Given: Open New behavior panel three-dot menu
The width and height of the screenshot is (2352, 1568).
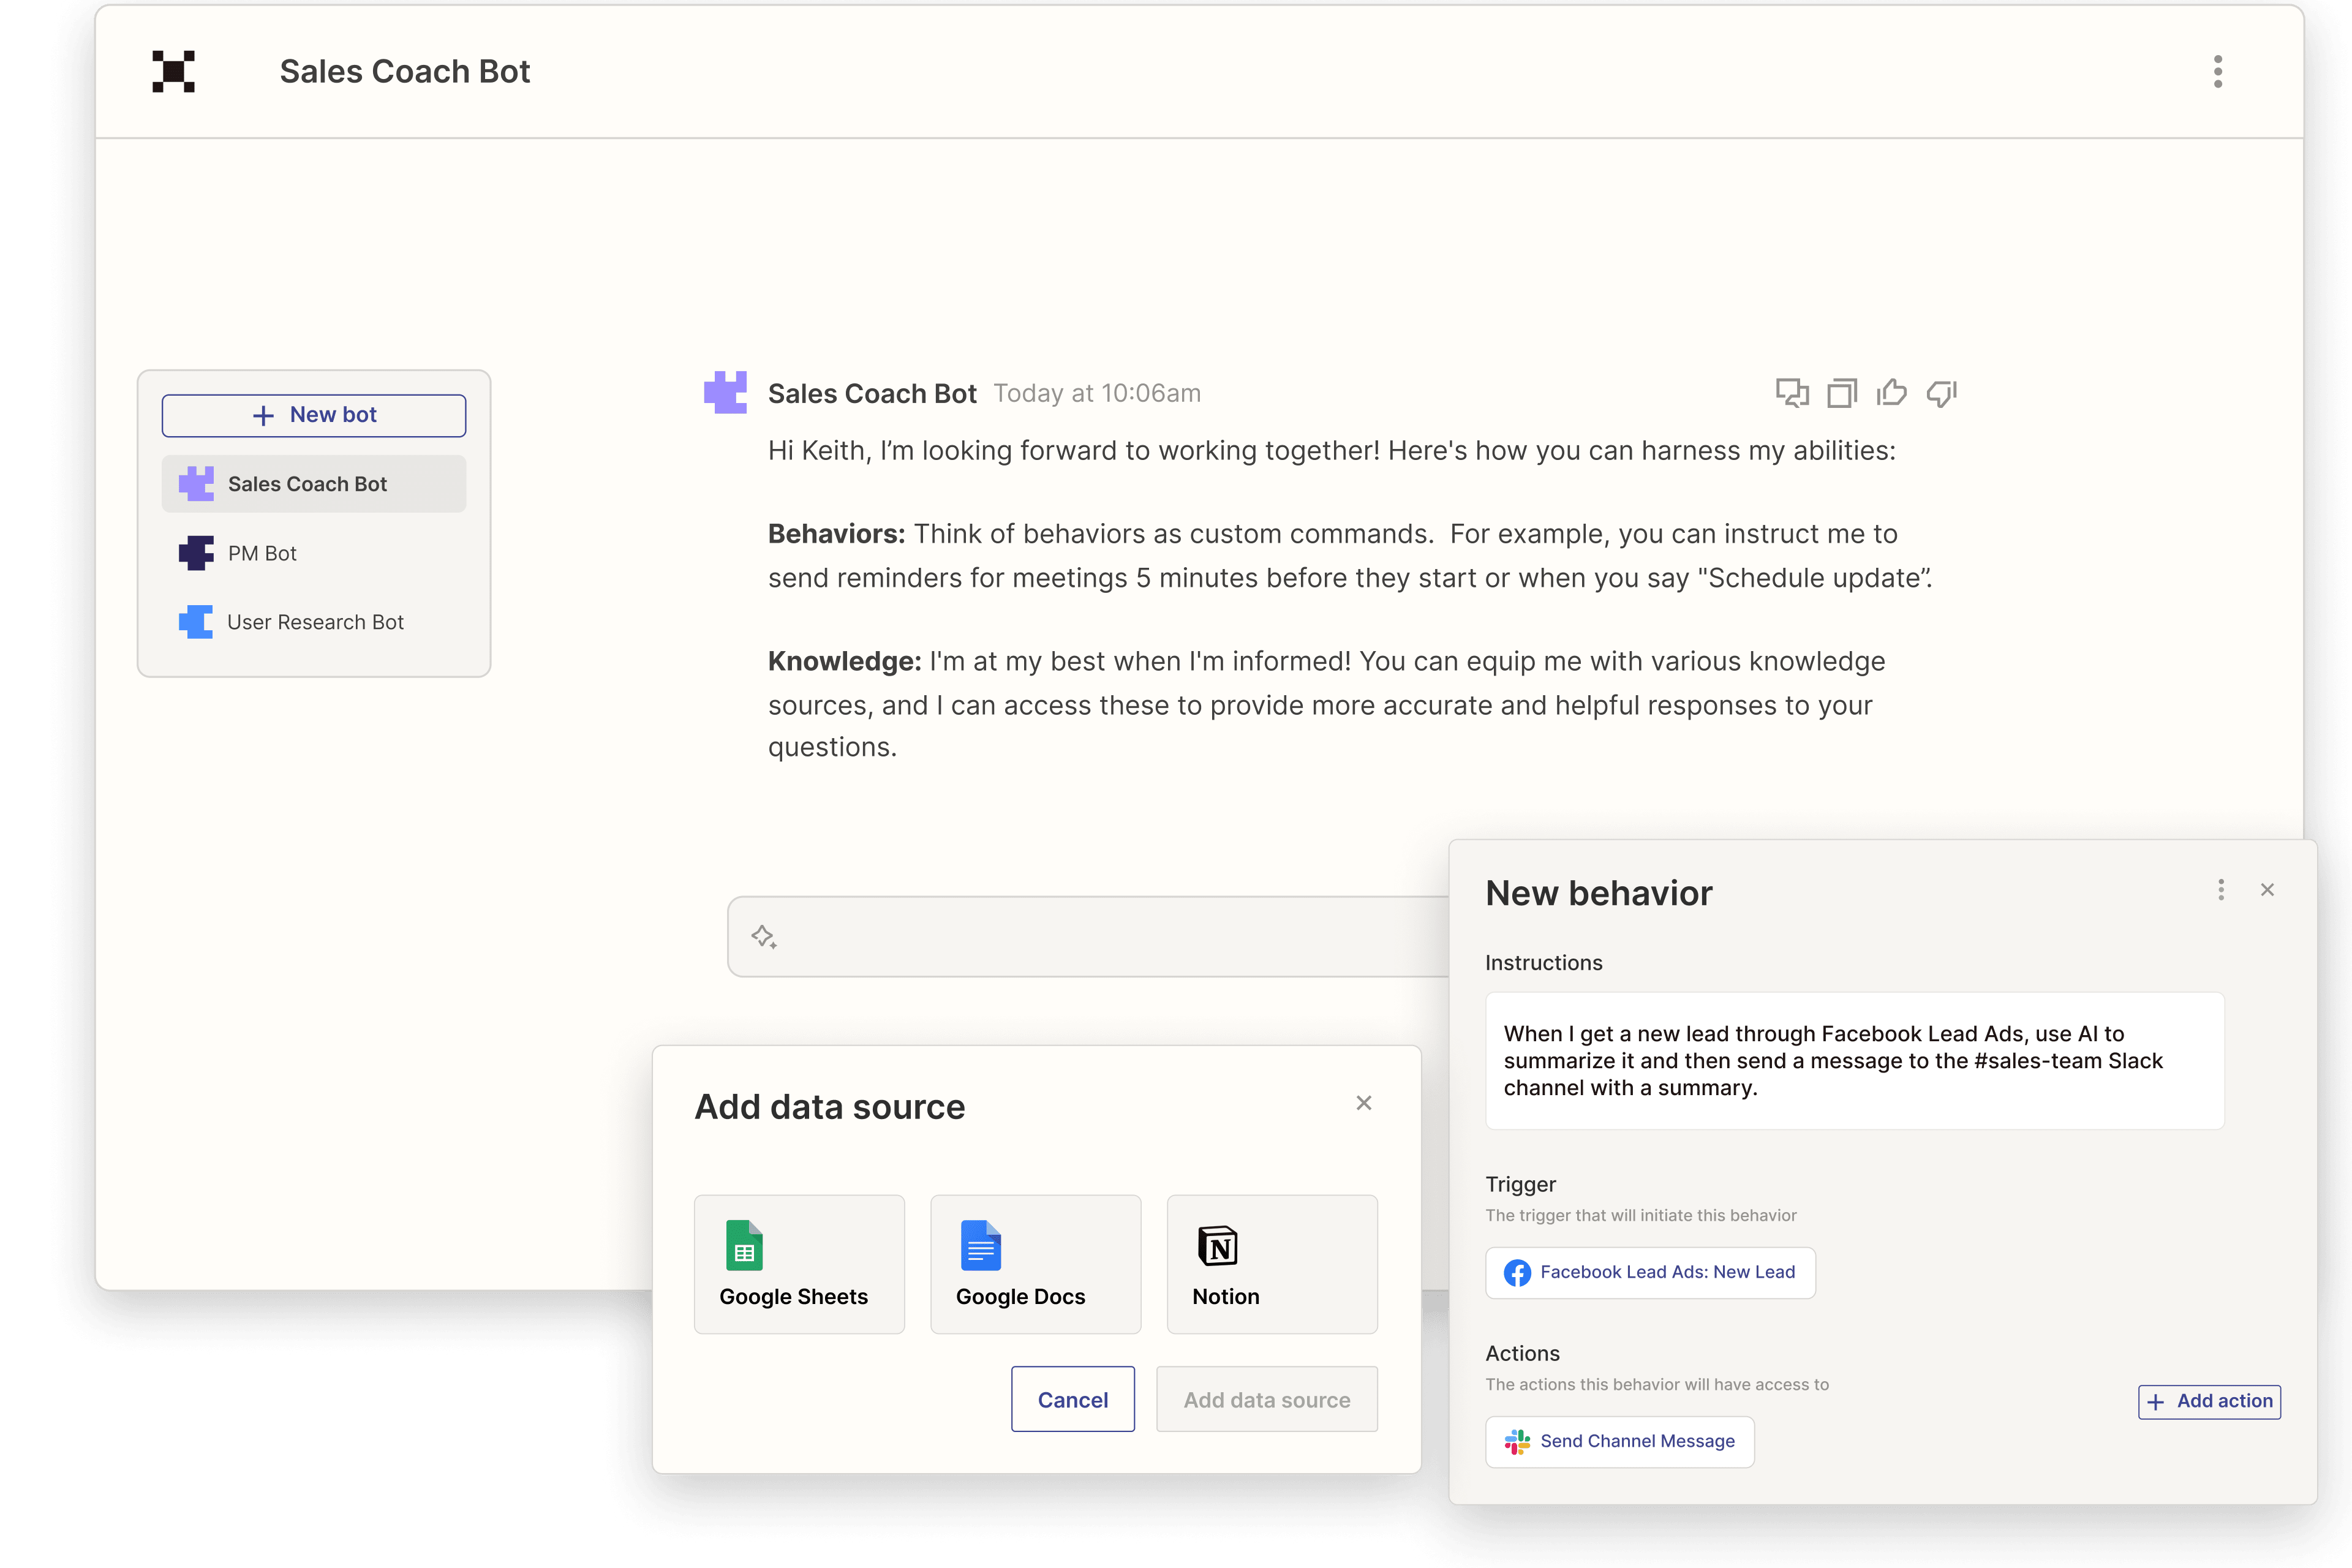Looking at the screenshot, I should pyautogui.click(x=2221, y=890).
